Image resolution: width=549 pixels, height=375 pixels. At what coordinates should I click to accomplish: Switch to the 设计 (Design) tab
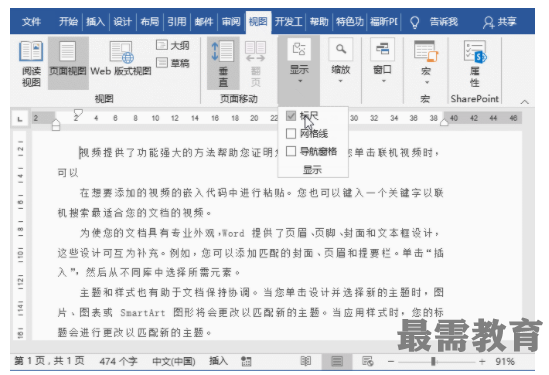[x=122, y=22]
